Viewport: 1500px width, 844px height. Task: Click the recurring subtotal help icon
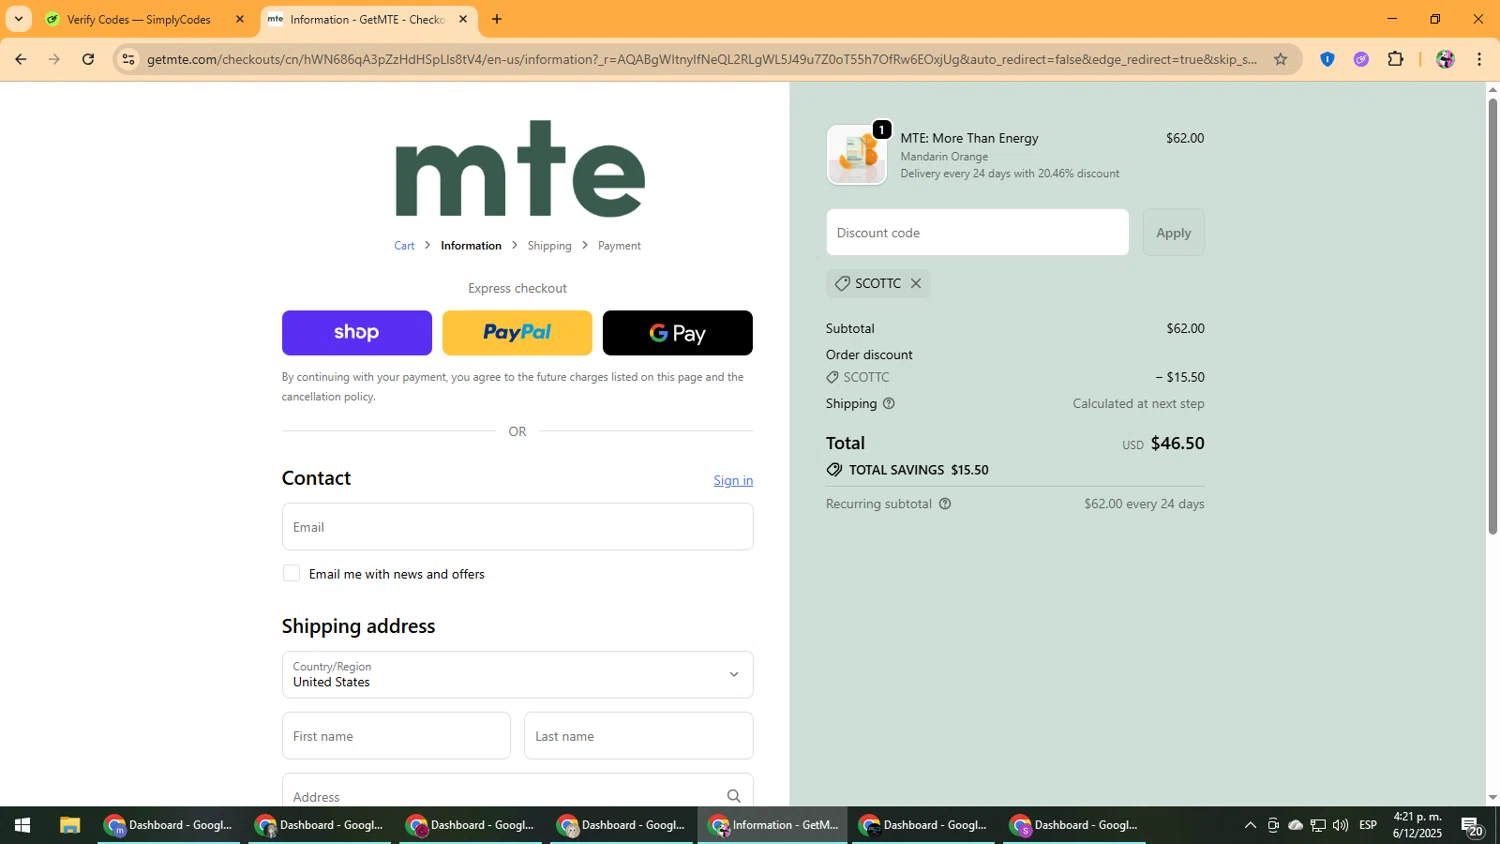[x=945, y=504]
